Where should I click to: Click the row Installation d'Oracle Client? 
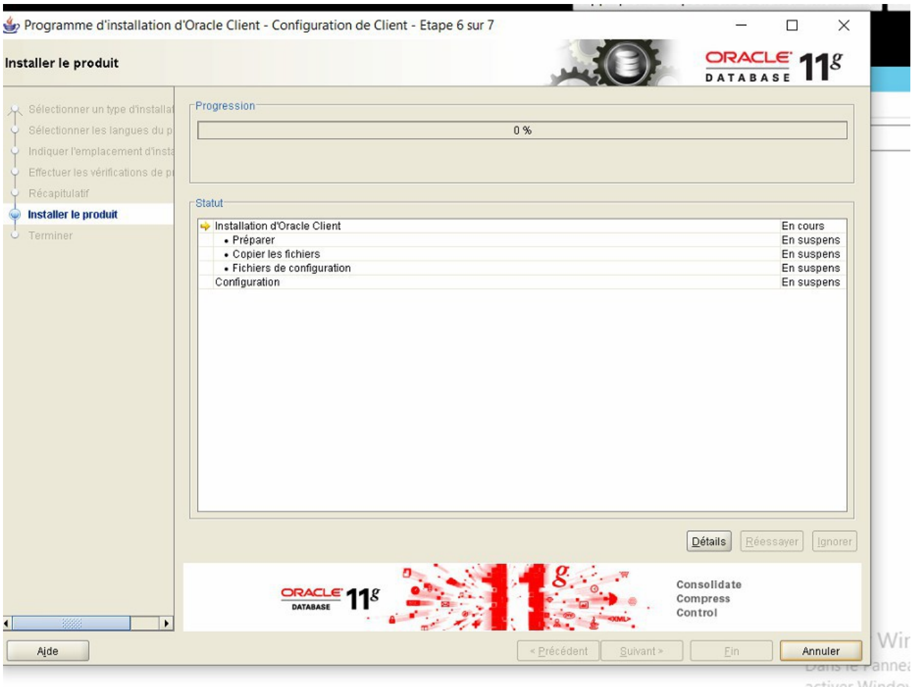(x=522, y=226)
